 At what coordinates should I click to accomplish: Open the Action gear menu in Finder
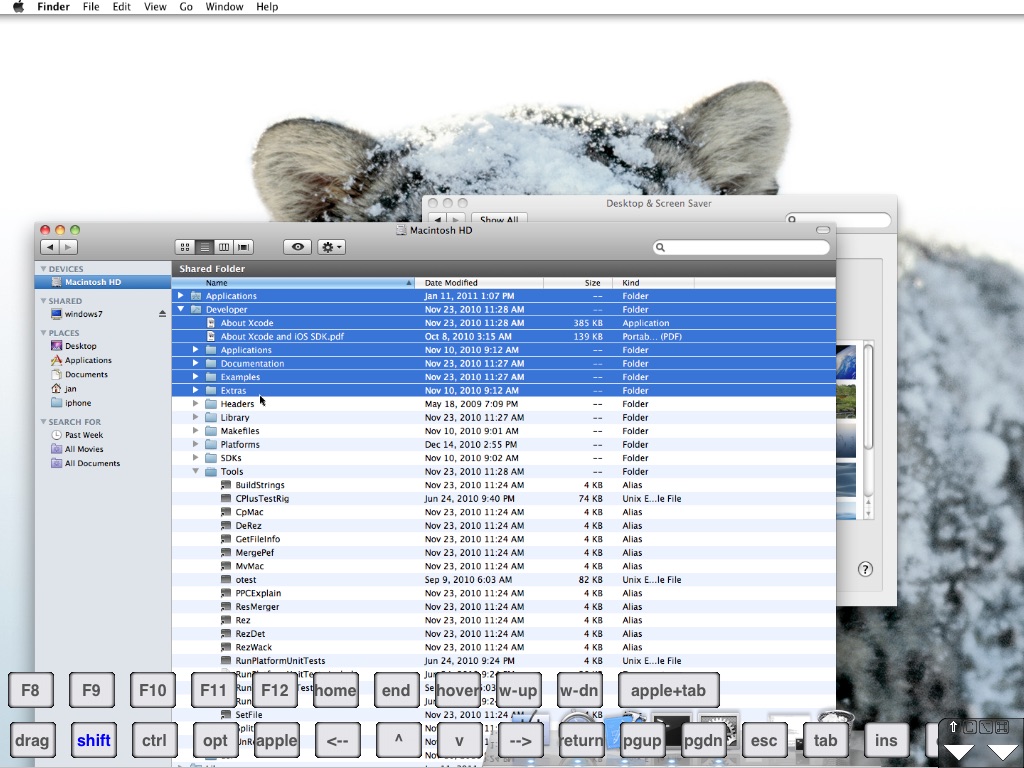pyautogui.click(x=332, y=247)
